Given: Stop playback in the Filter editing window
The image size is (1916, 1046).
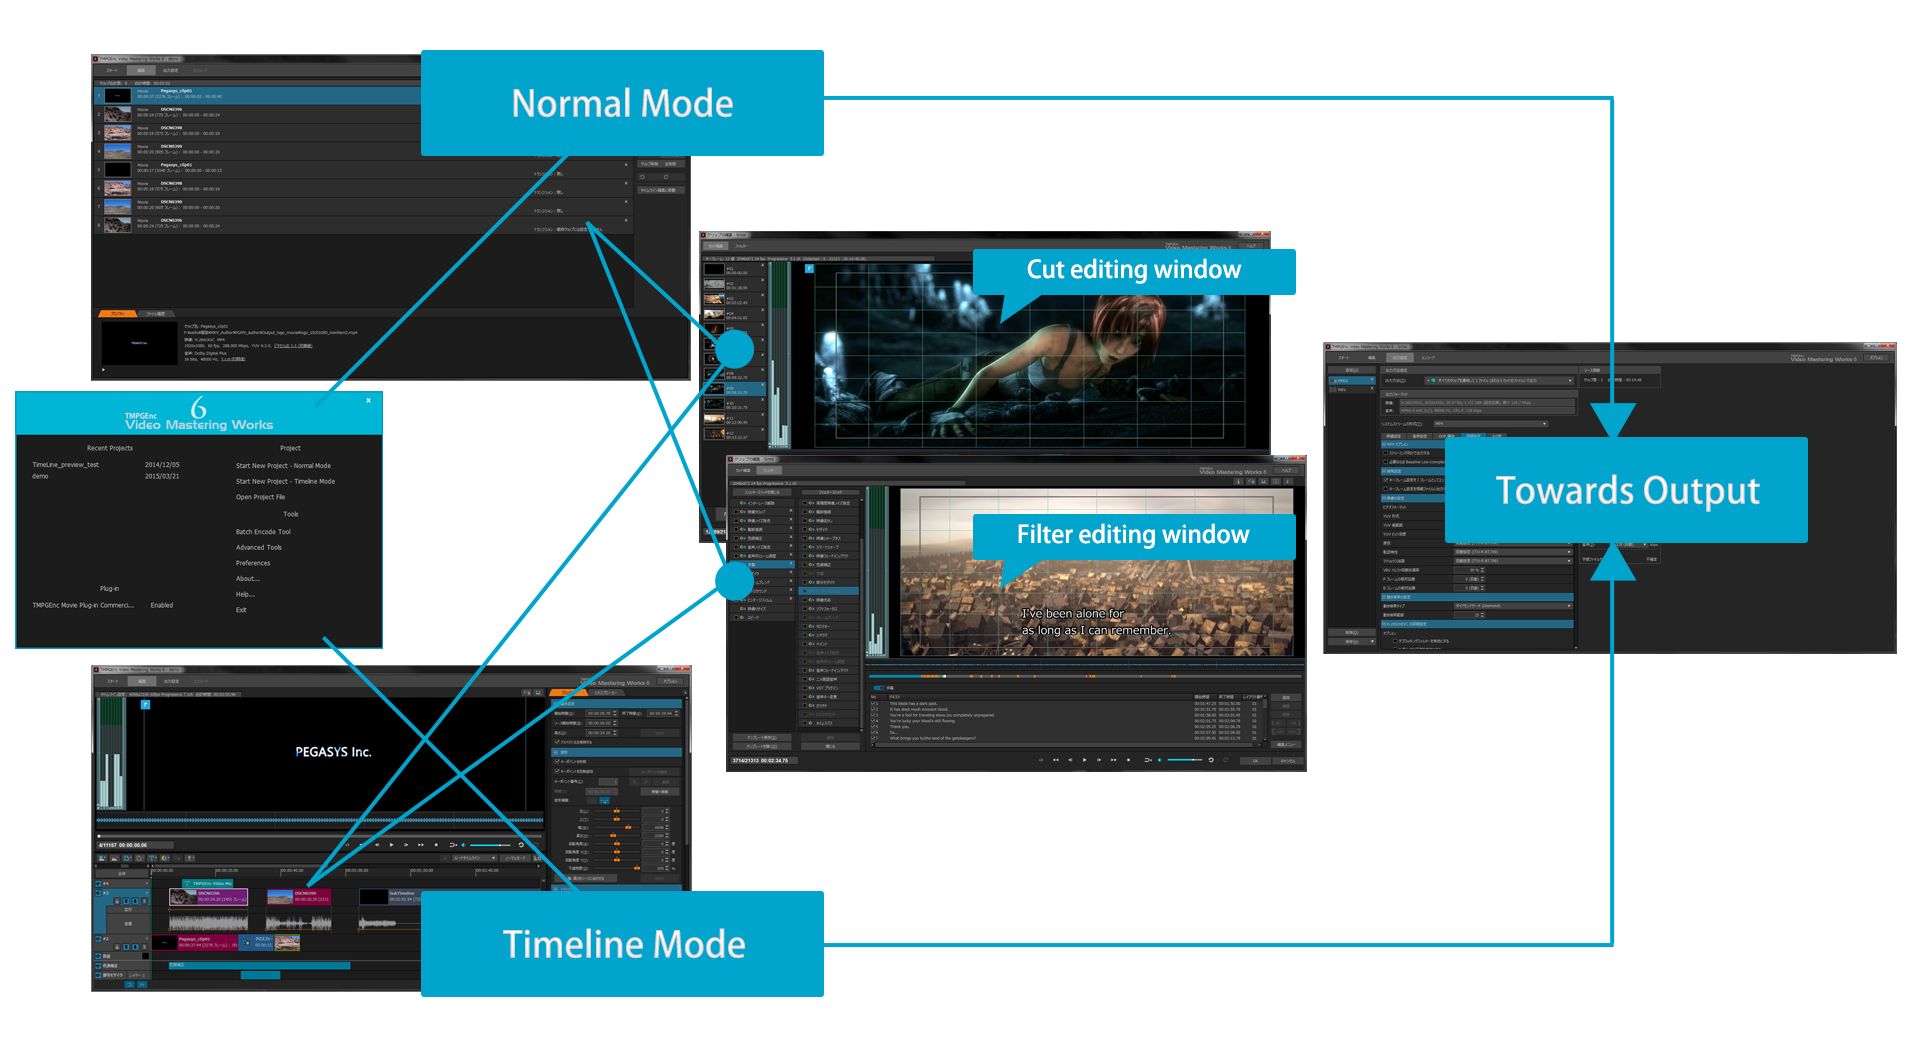Looking at the screenshot, I should click(1128, 760).
